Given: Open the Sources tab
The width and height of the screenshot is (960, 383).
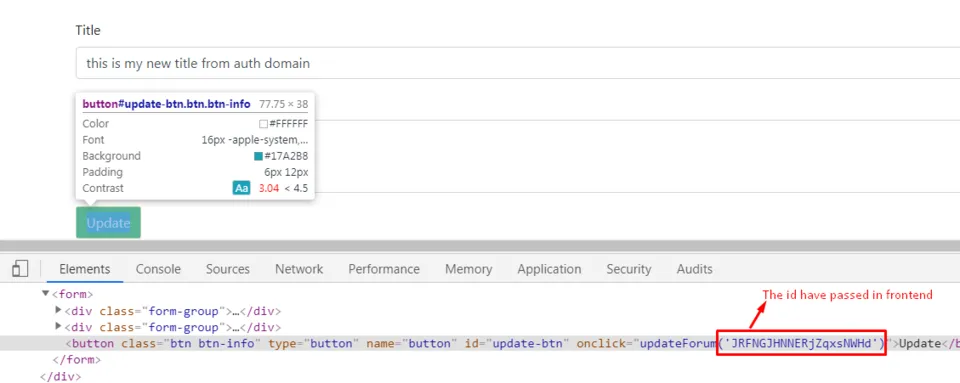Looking at the screenshot, I should pyautogui.click(x=228, y=269).
